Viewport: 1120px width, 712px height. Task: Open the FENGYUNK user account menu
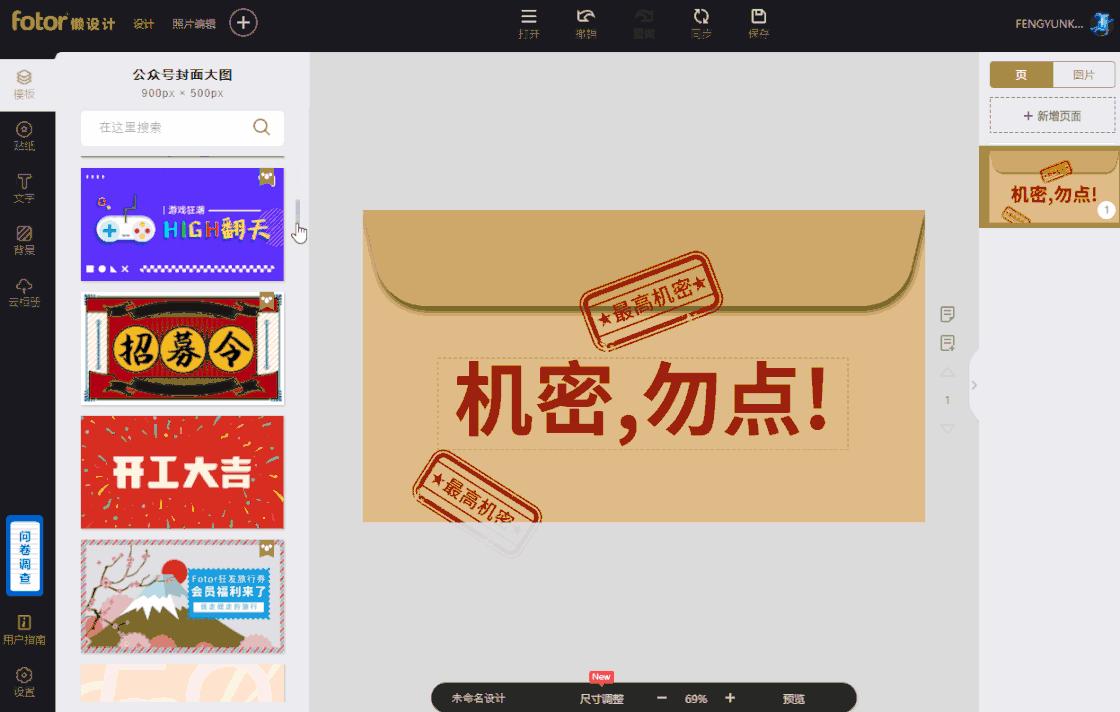(x=1049, y=24)
